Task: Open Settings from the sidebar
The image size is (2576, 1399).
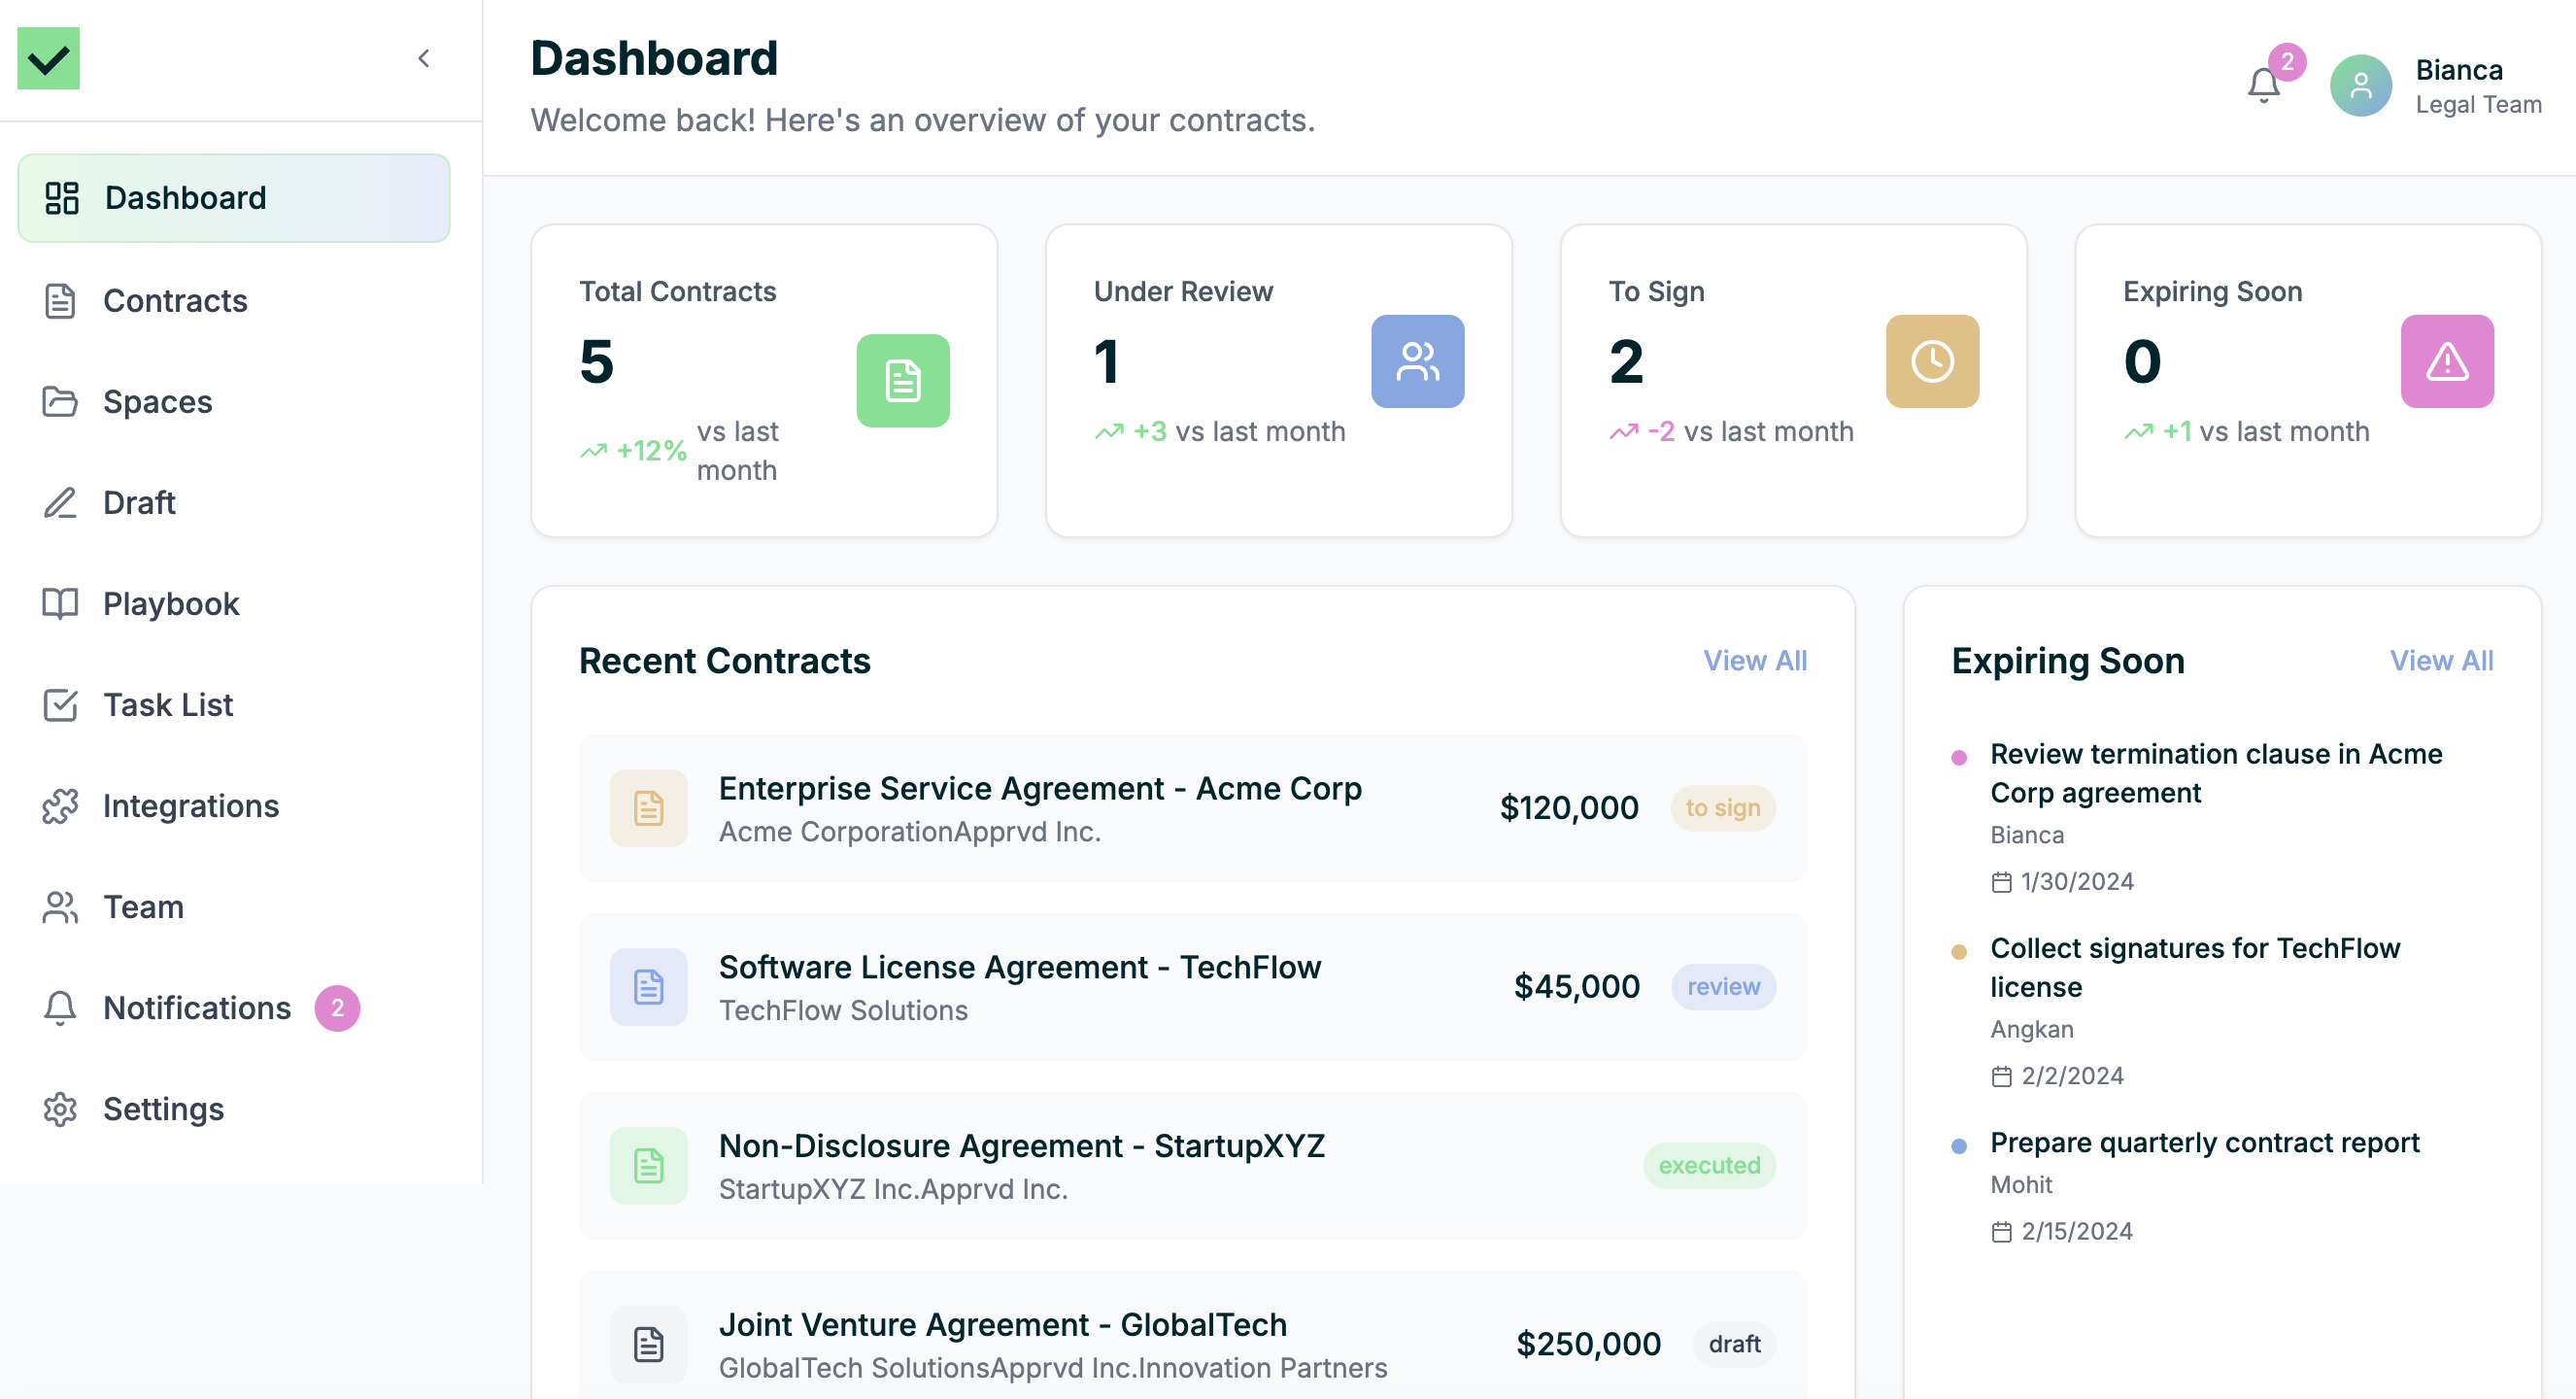Action: [x=163, y=1108]
